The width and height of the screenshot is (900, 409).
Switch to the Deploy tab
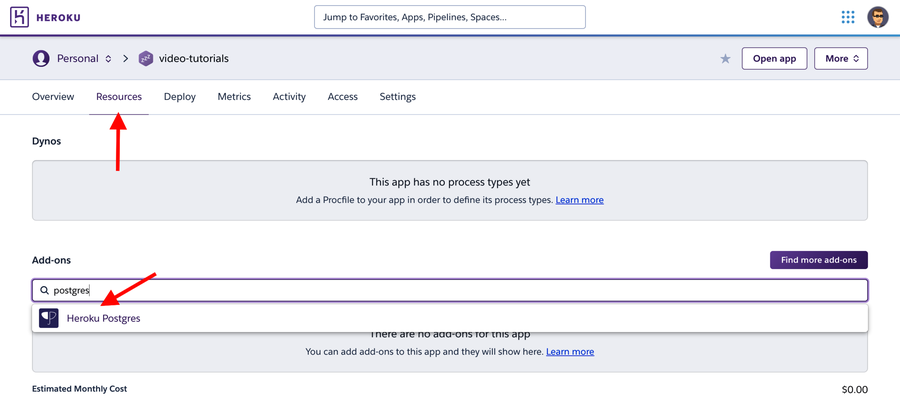180,97
